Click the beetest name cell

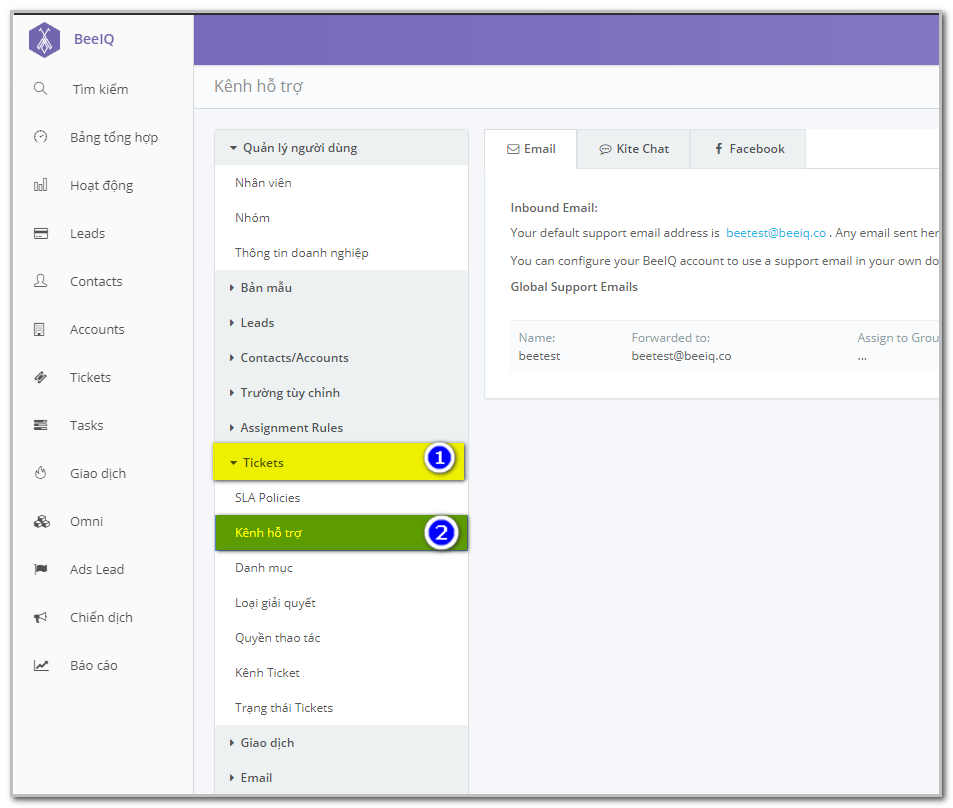coord(540,356)
